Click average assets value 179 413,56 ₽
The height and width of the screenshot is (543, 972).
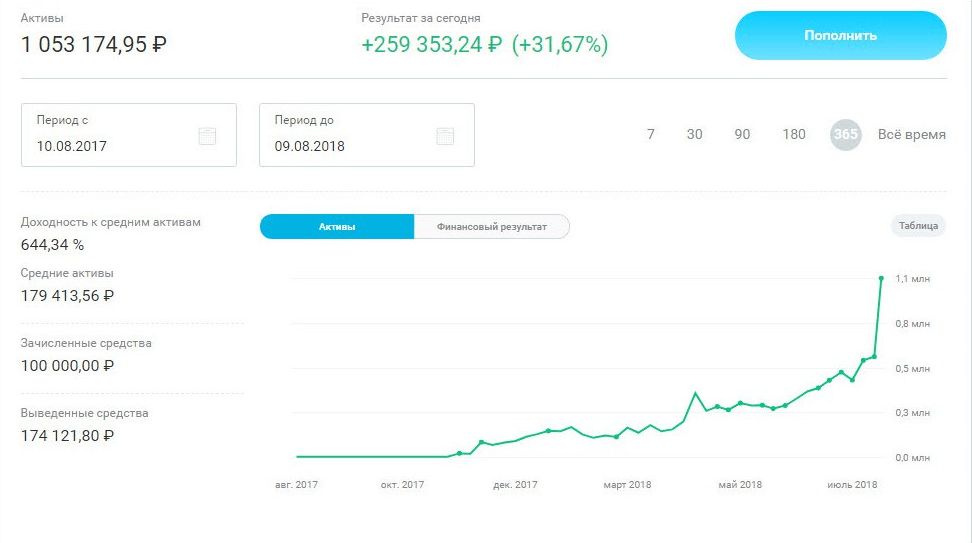point(67,296)
